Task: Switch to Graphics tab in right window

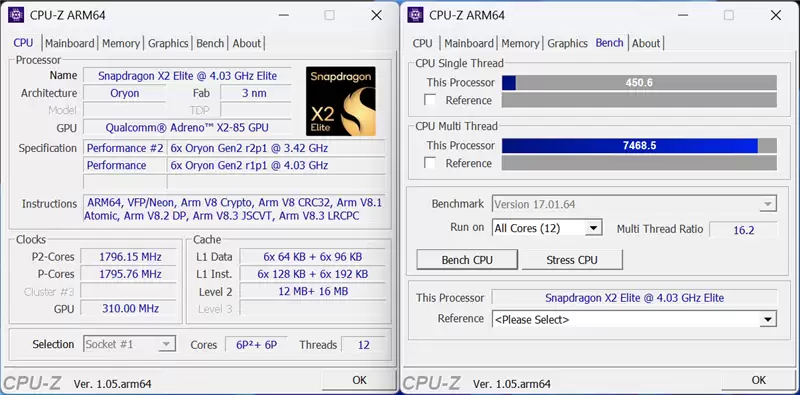Action: (x=567, y=43)
